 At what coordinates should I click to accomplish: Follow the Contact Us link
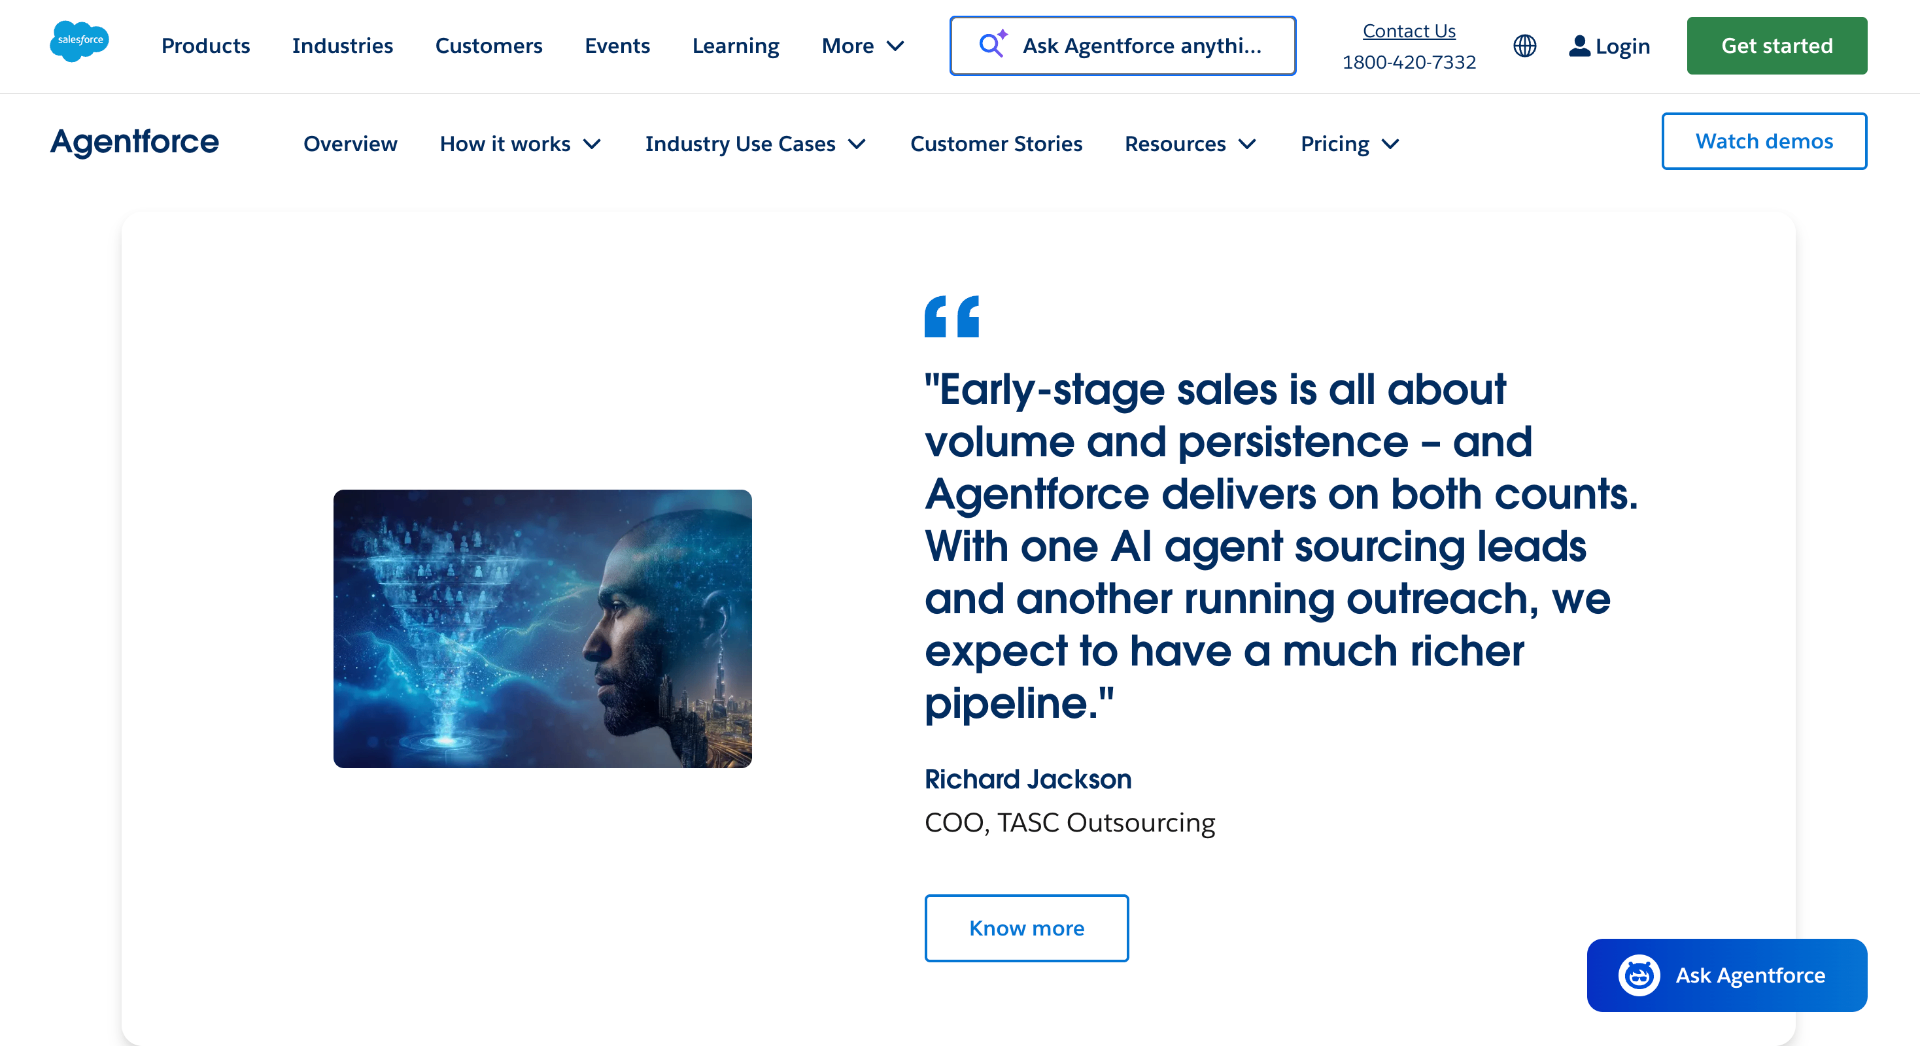(1408, 31)
